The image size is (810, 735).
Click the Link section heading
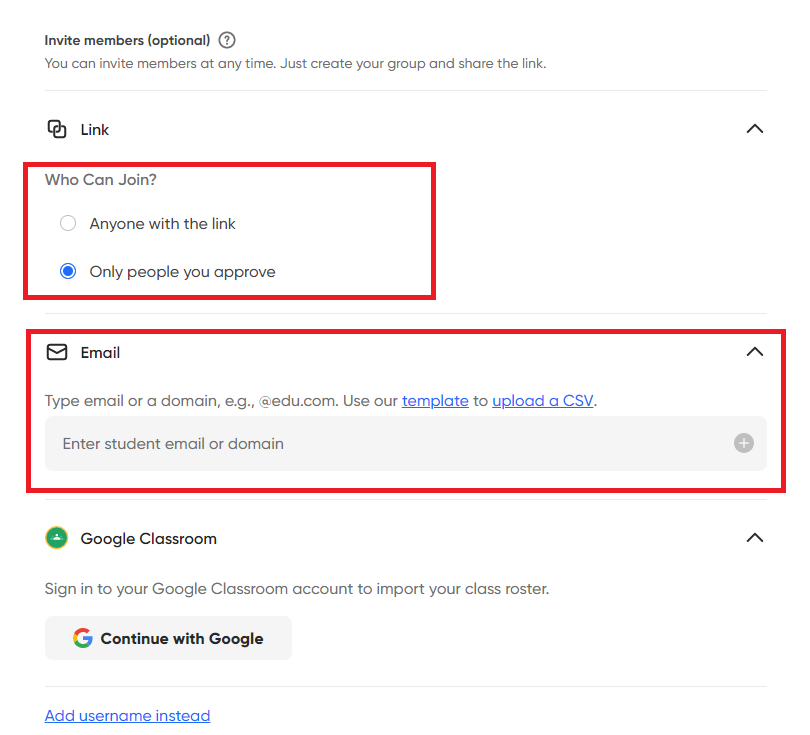click(95, 130)
